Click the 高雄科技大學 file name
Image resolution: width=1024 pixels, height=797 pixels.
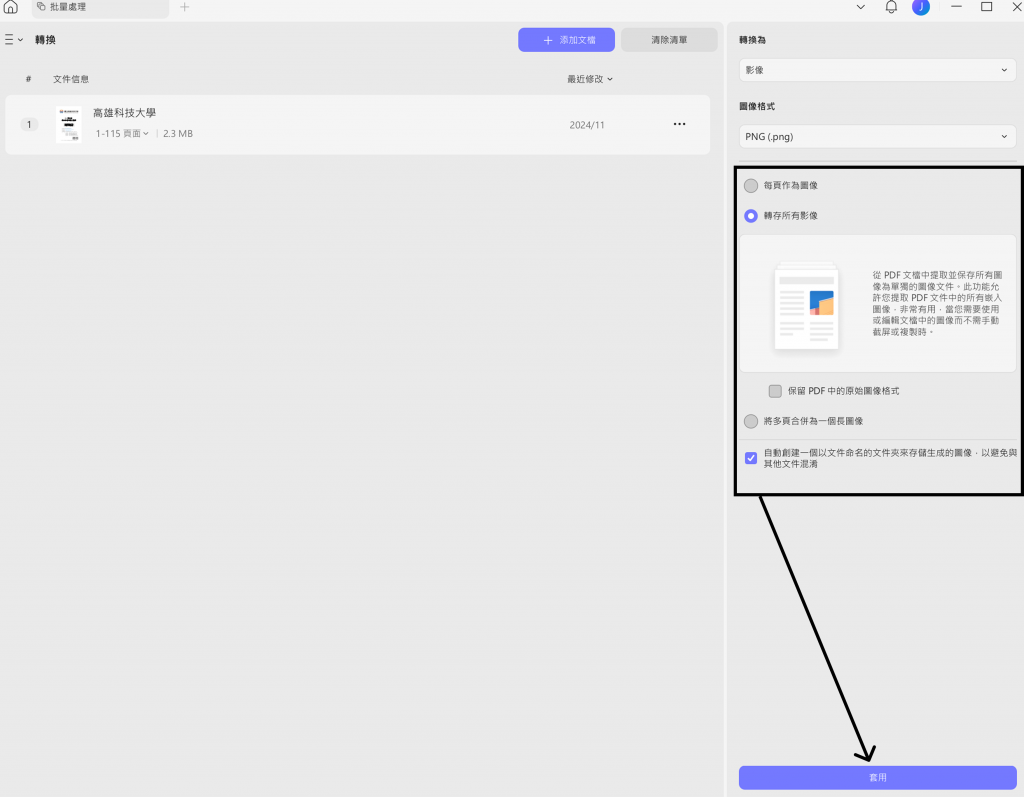(x=124, y=113)
